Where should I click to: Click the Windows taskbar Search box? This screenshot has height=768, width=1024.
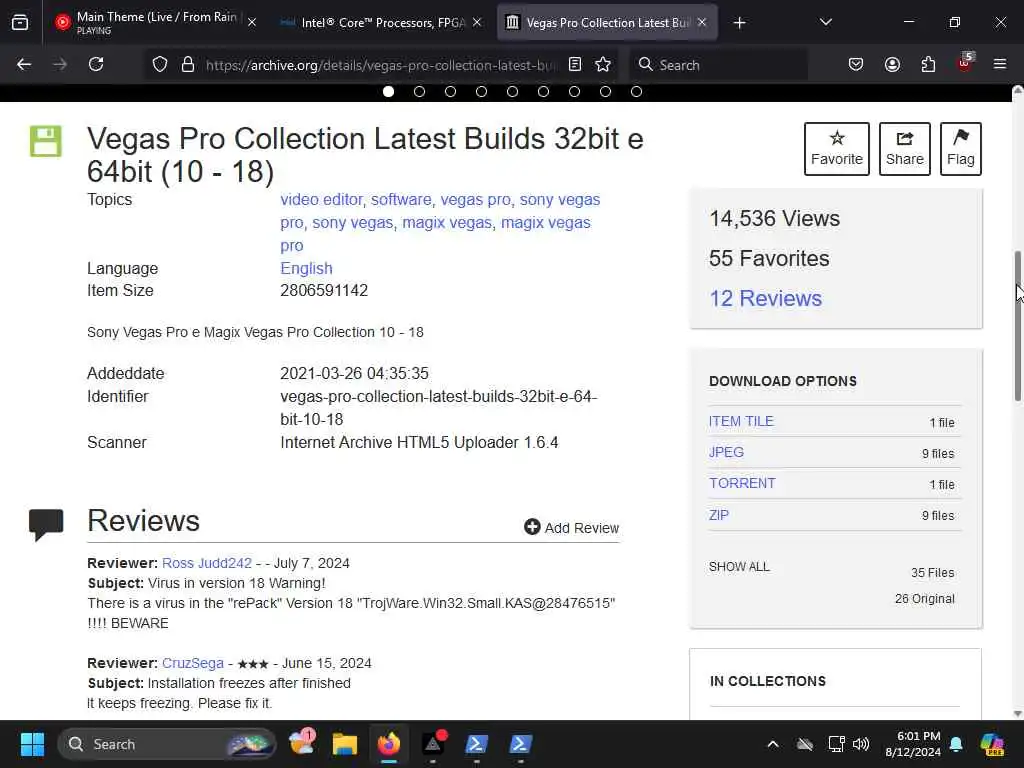[x=167, y=744]
